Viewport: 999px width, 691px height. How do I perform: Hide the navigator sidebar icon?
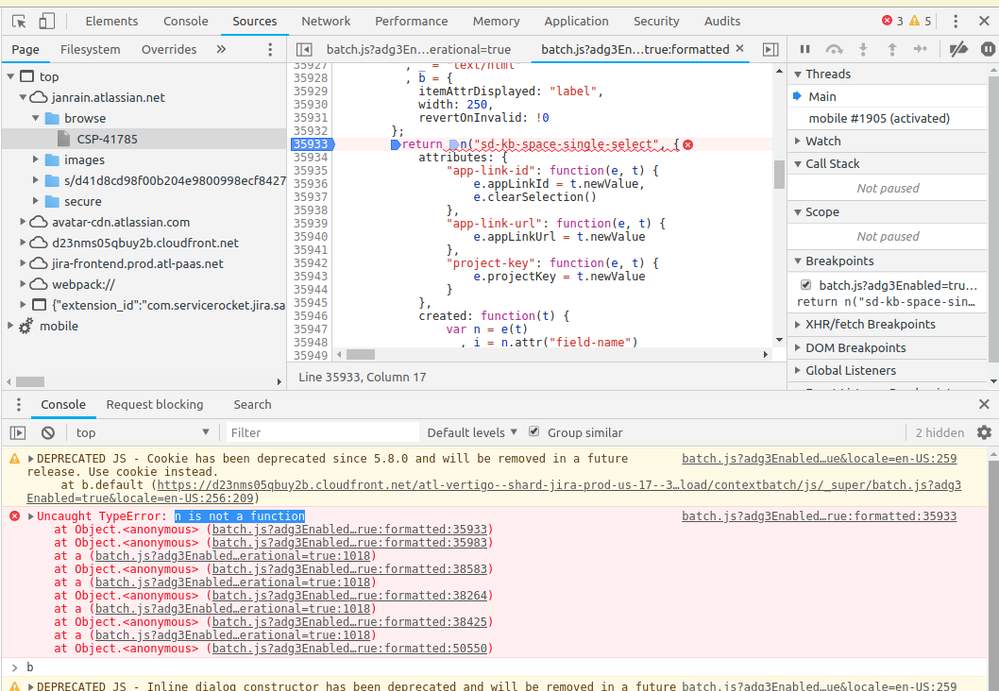tap(305, 49)
